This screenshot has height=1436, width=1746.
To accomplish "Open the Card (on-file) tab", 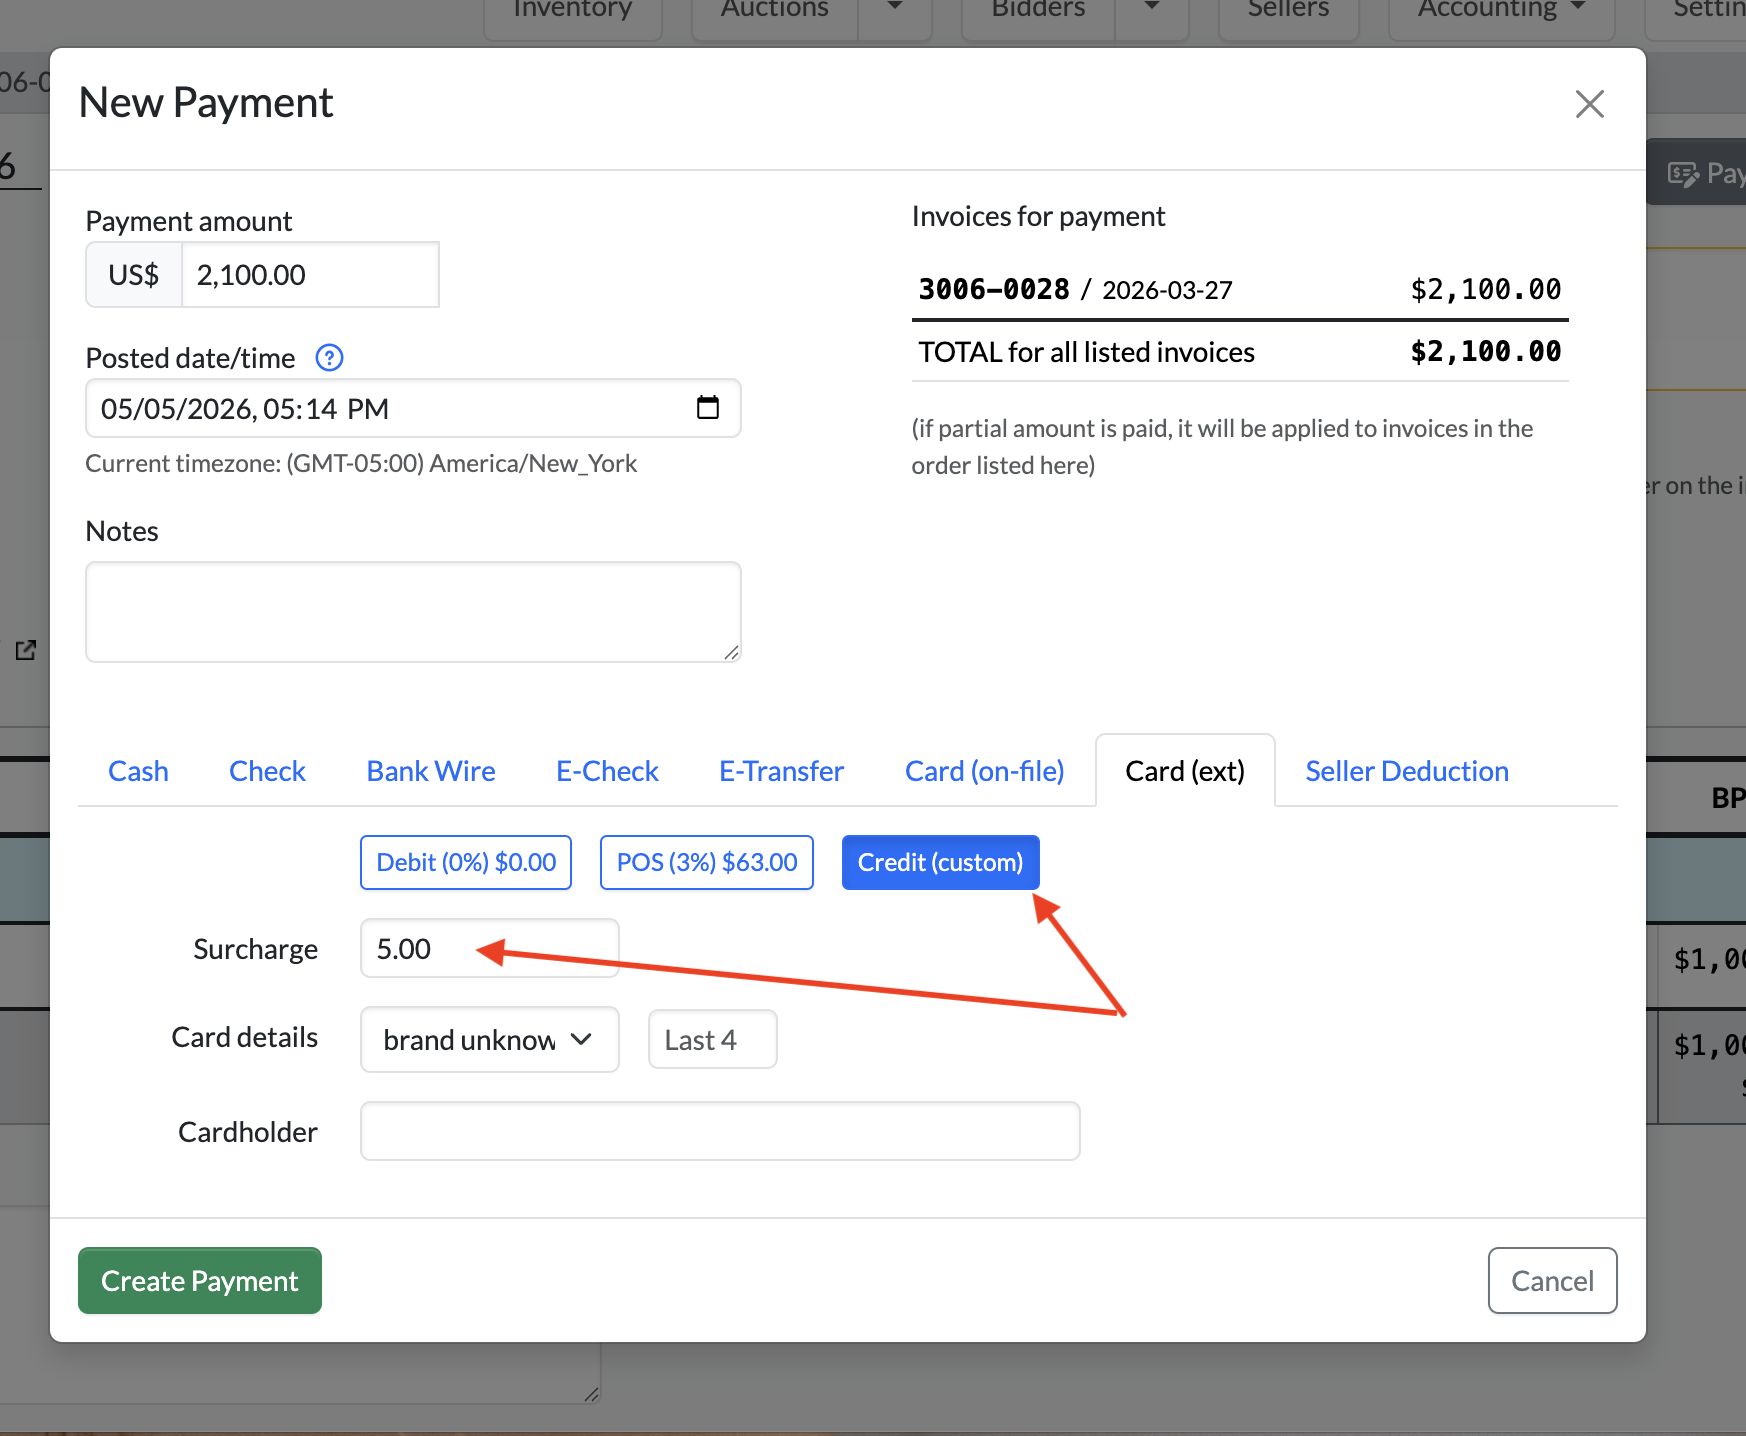I will pos(984,771).
